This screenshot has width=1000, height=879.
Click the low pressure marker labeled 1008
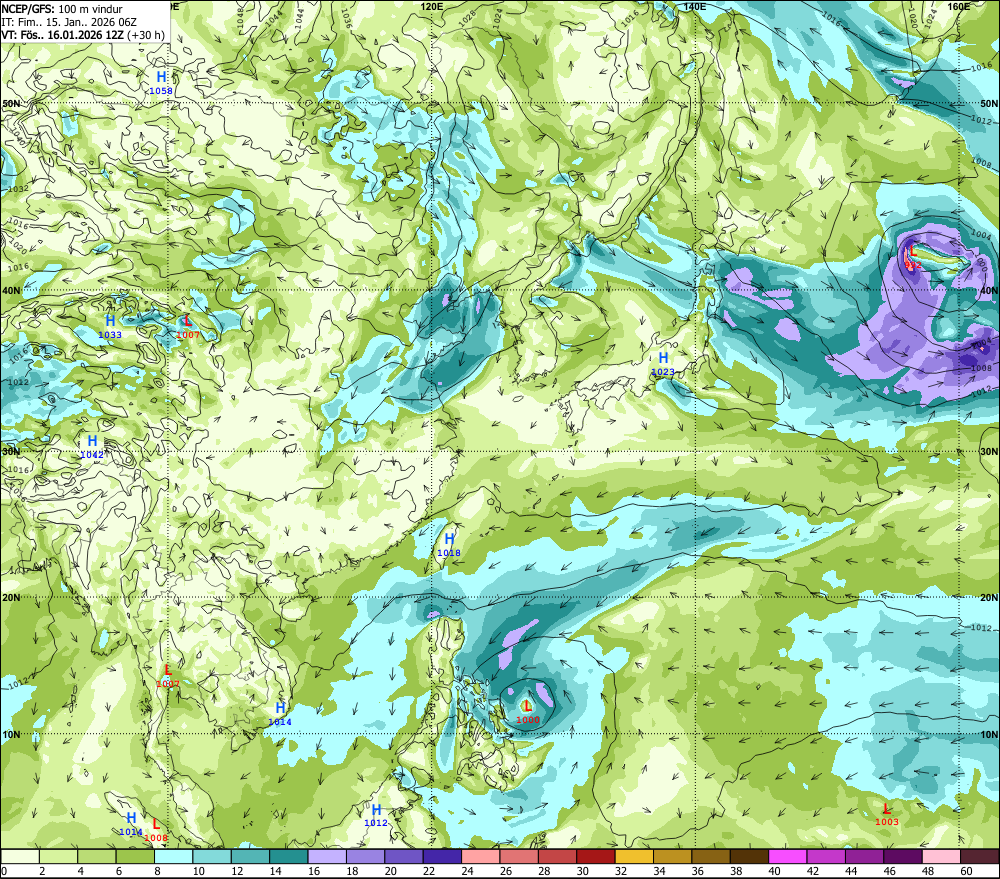(156, 830)
